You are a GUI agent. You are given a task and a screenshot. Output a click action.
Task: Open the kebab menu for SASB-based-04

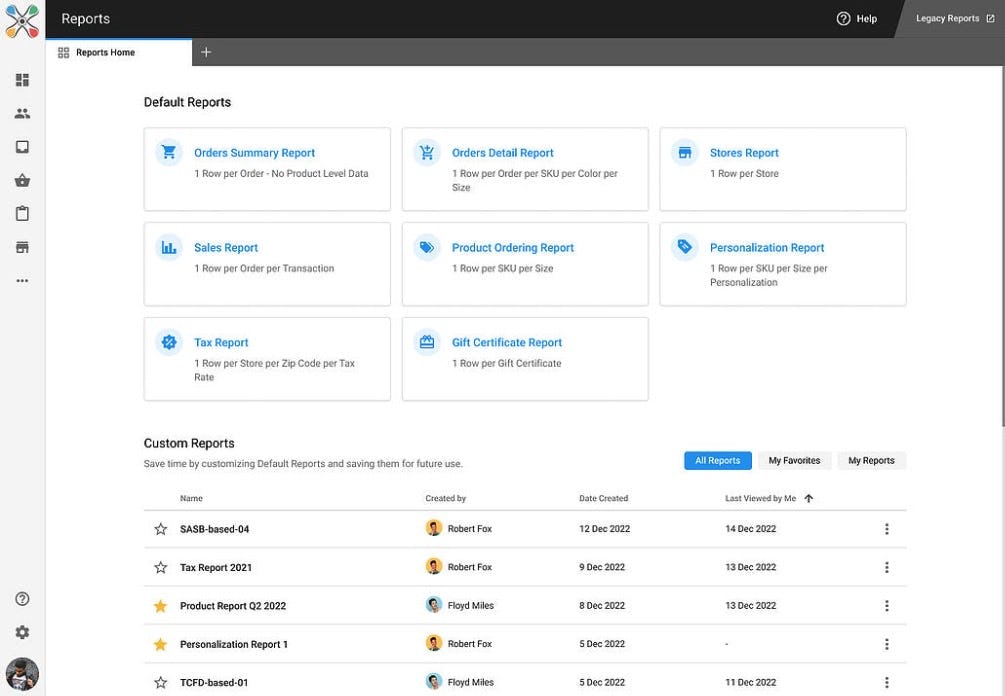[886, 528]
